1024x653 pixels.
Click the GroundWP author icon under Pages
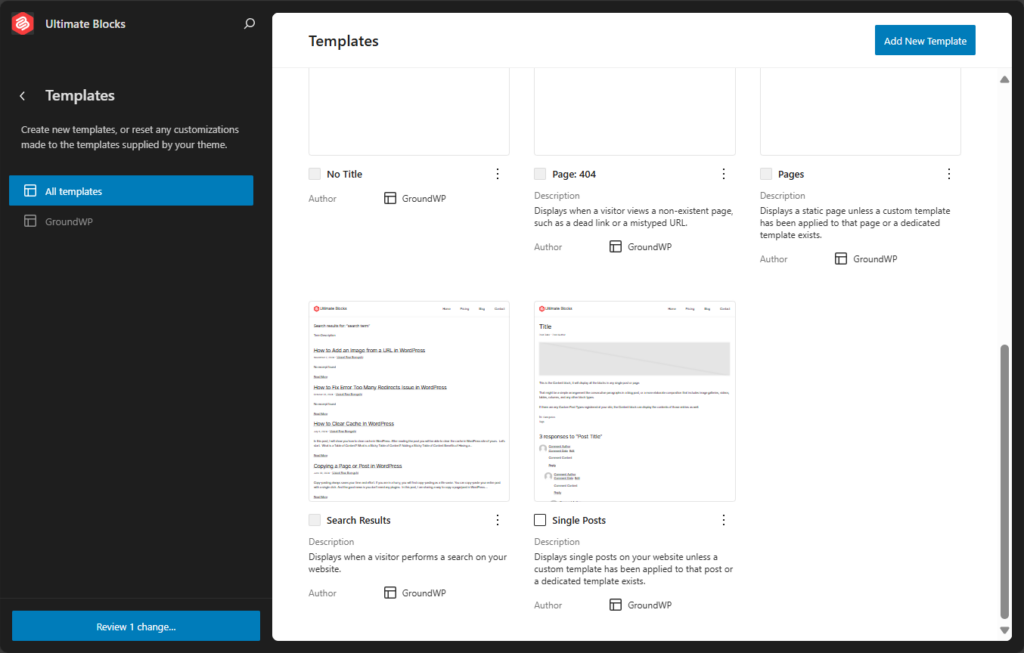840,258
